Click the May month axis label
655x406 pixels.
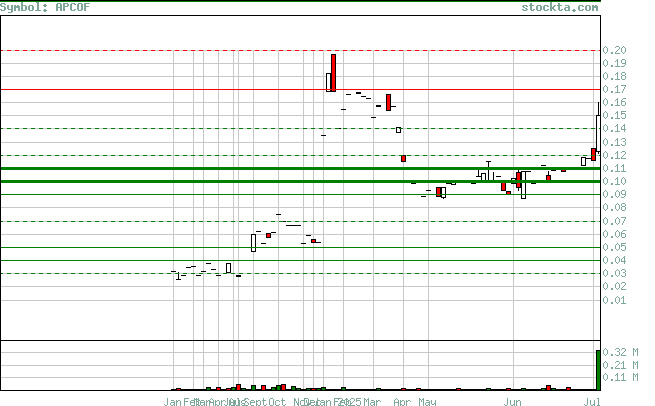click(x=427, y=402)
